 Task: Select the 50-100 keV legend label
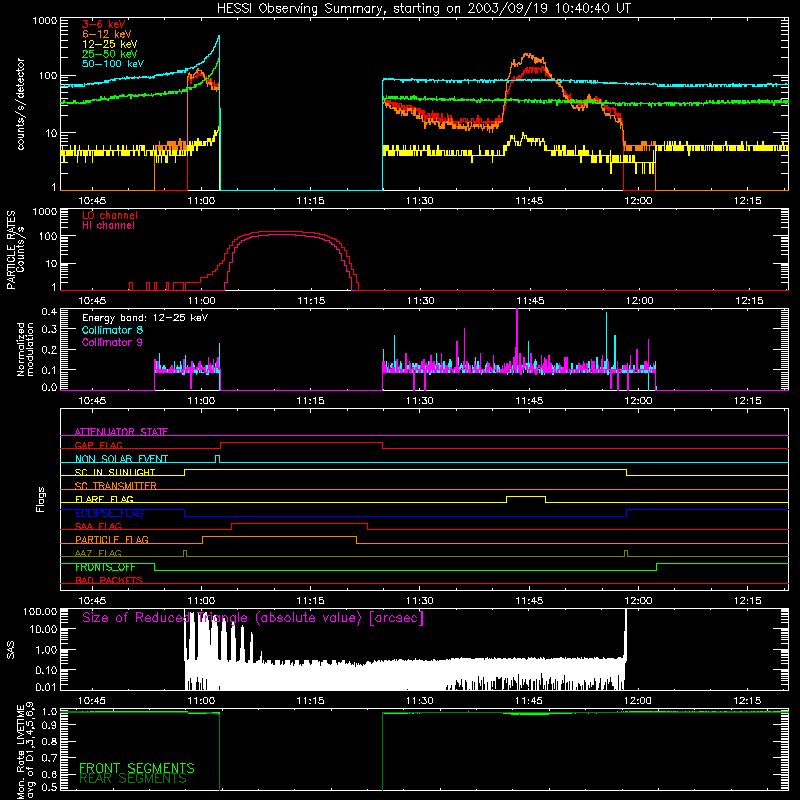point(113,64)
